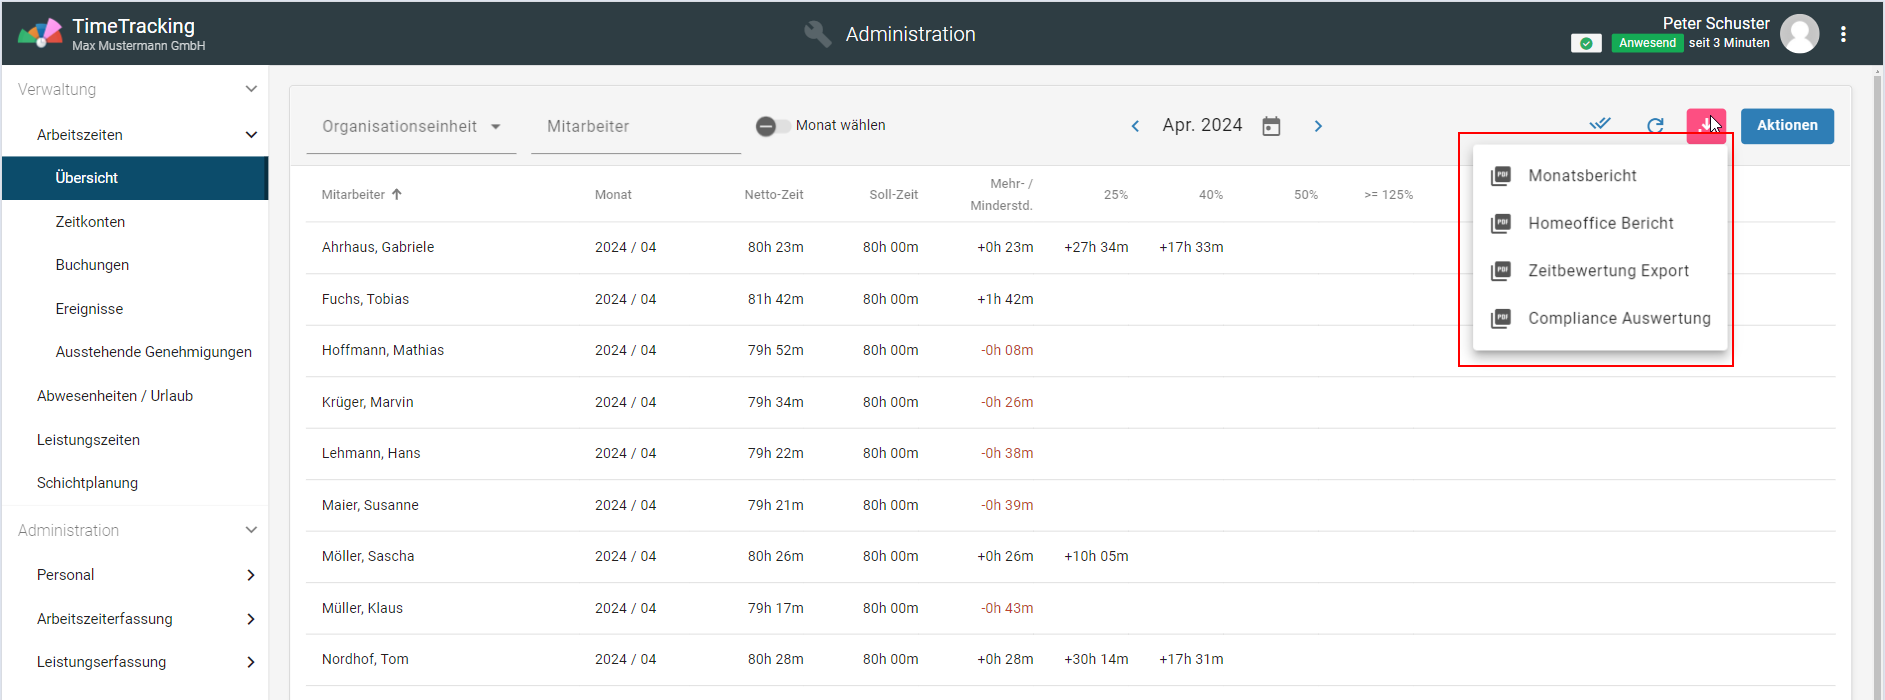The width and height of the screenshot is (1885, 700).
Task: Collapse the Arbeitszeiten section
Action: click(251, 135)
